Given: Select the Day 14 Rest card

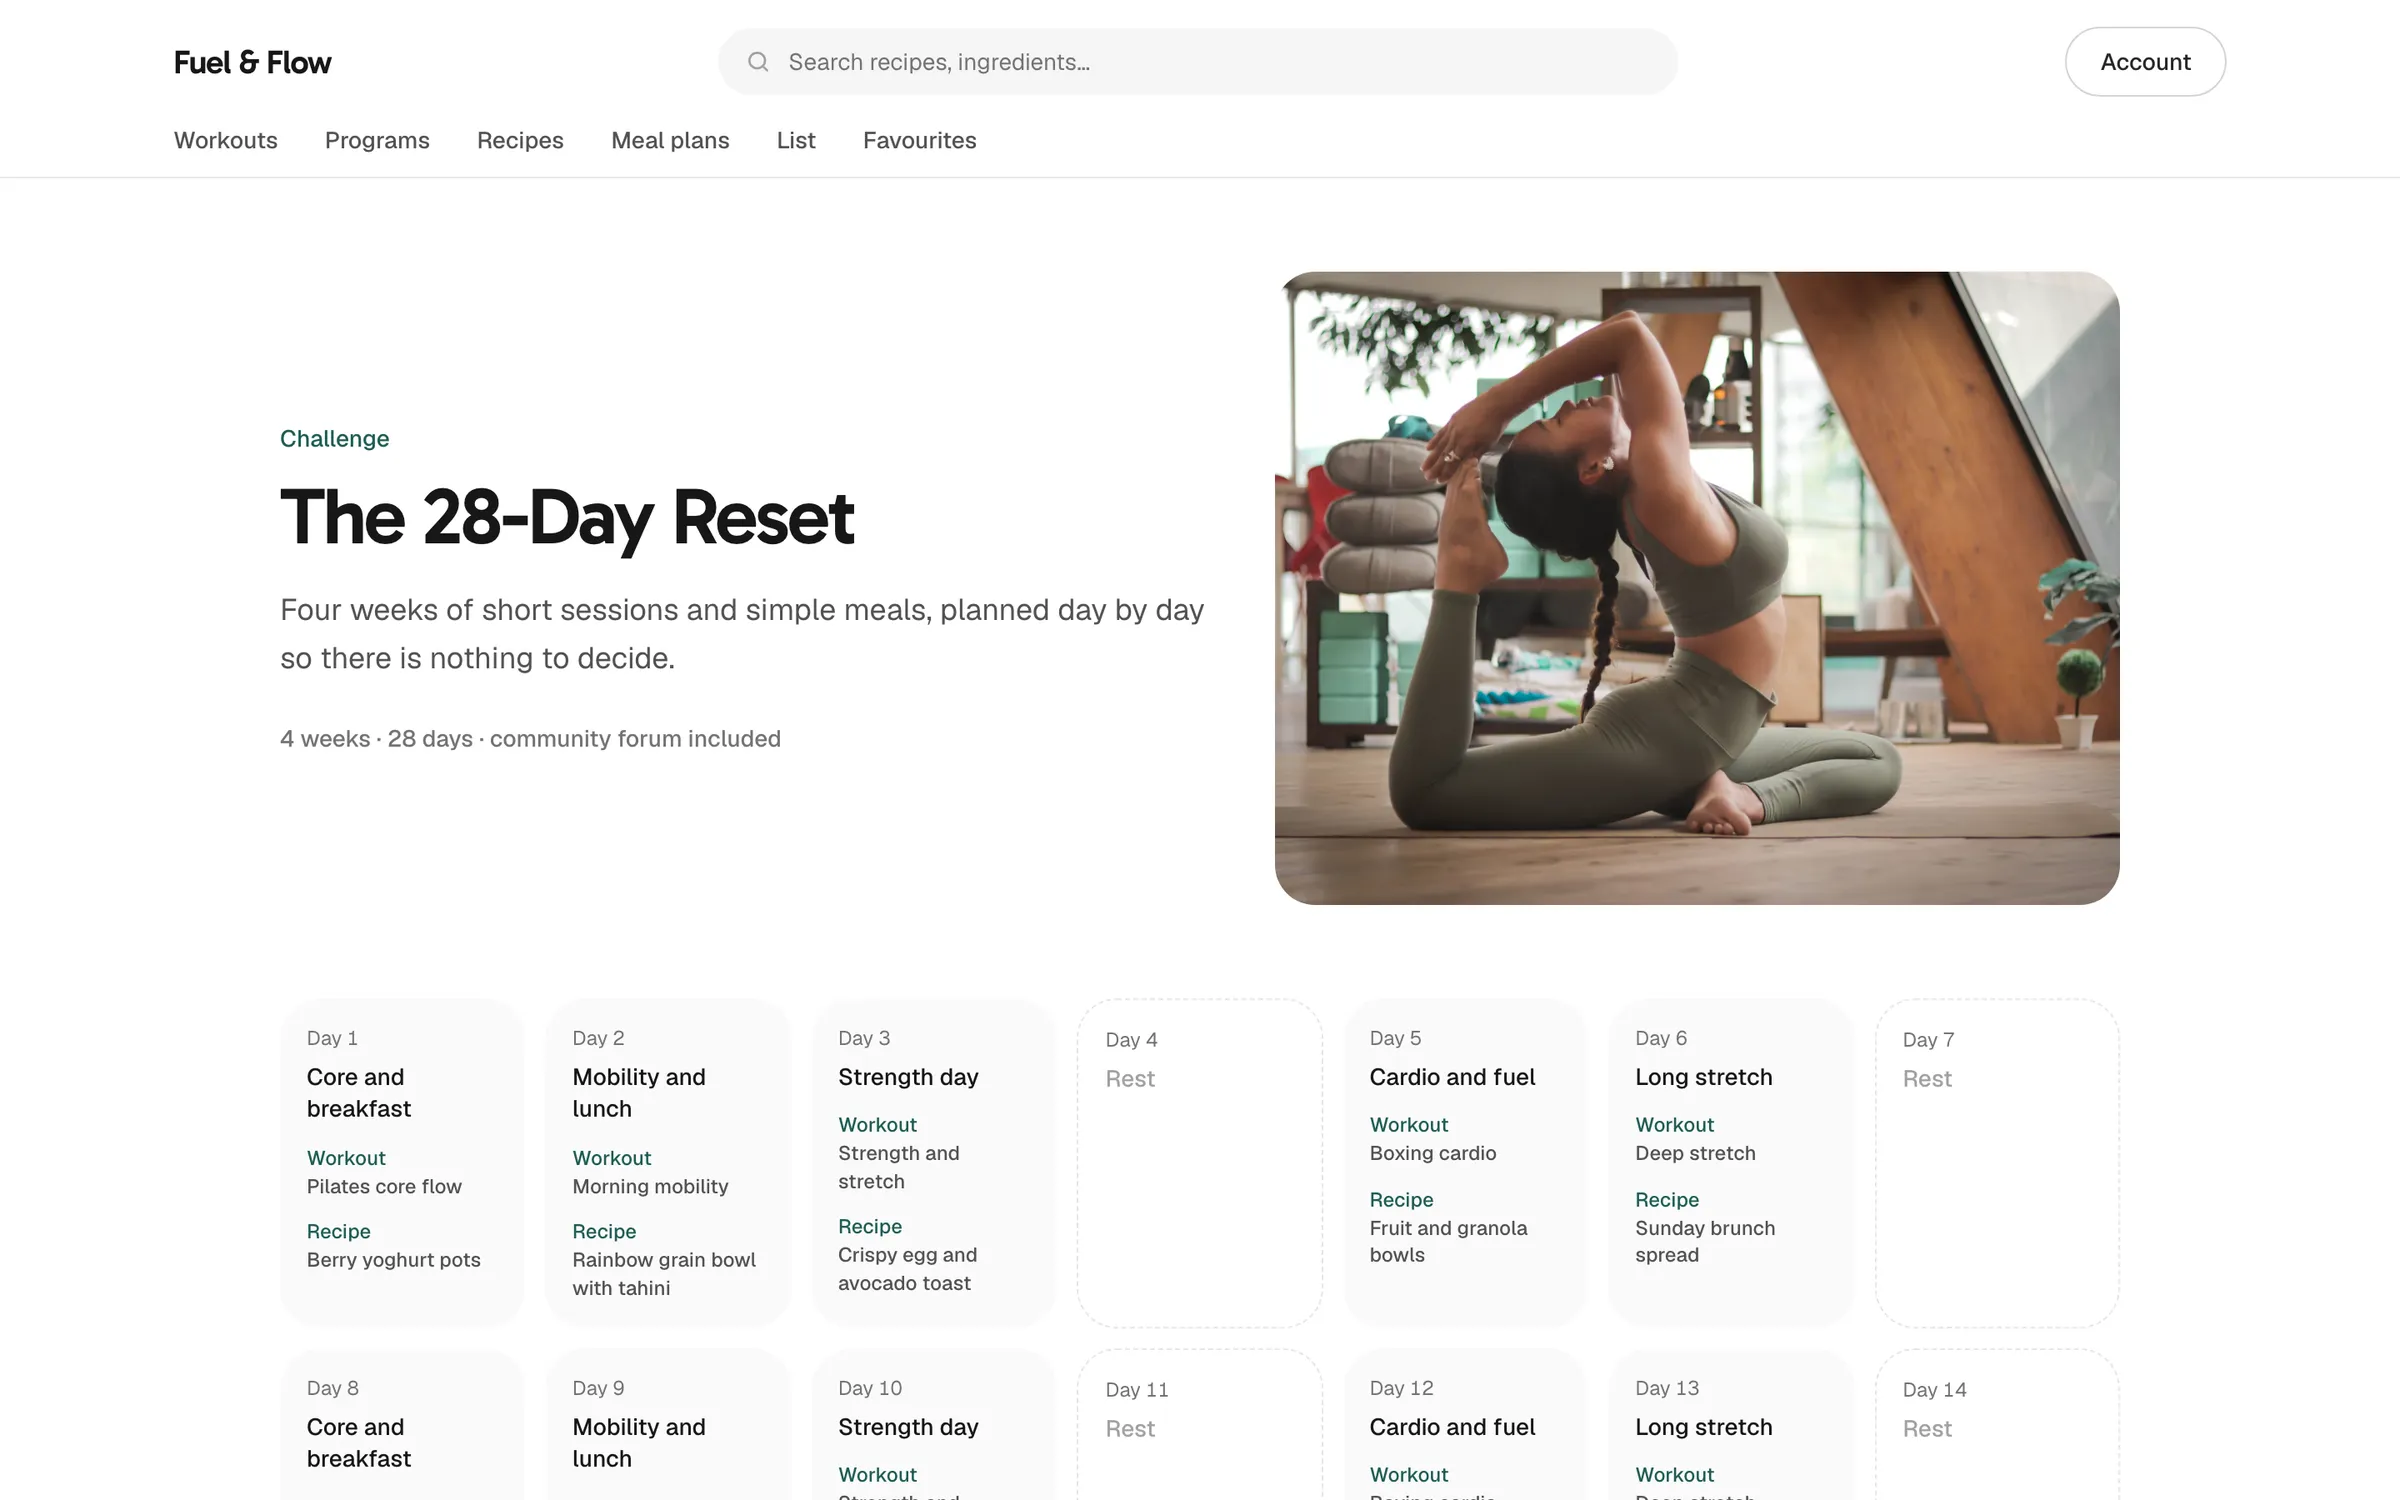Looking at the screenshot, I should pyautogui.click(x=1997, y=1426).
